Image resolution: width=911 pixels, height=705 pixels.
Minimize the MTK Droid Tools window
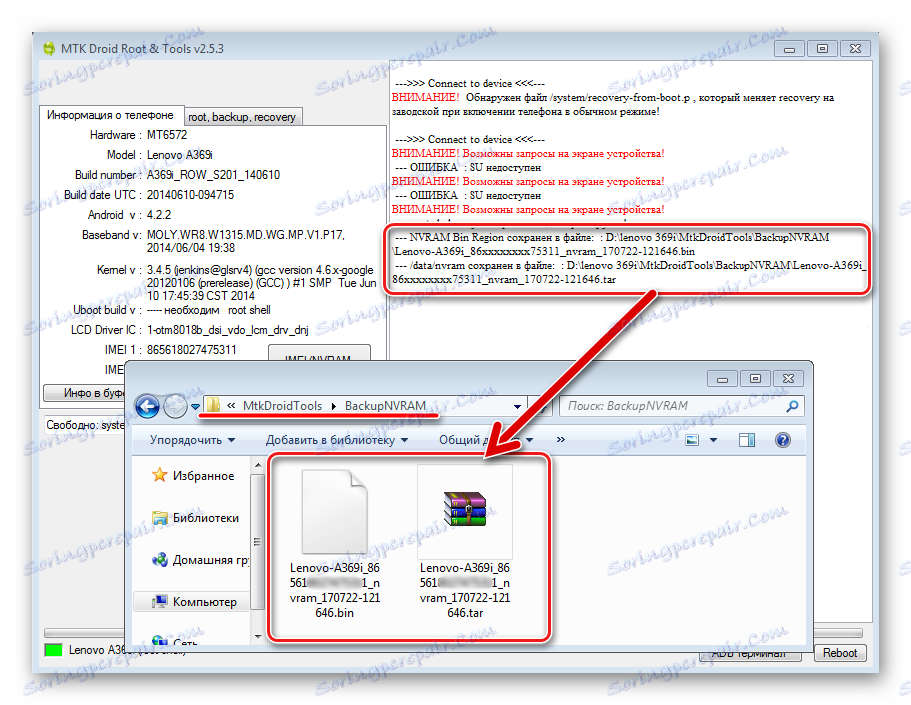[790, 49]
